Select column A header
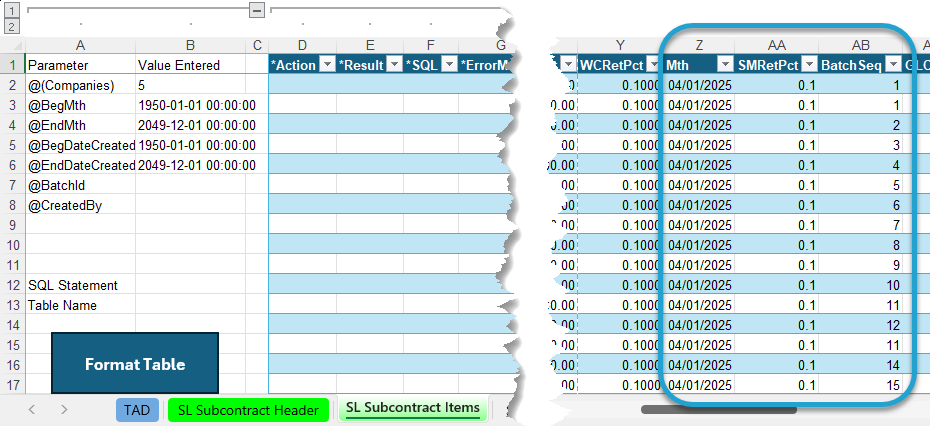Image resolution: width=930 pixels, height=426 pixels. point(81,46)
